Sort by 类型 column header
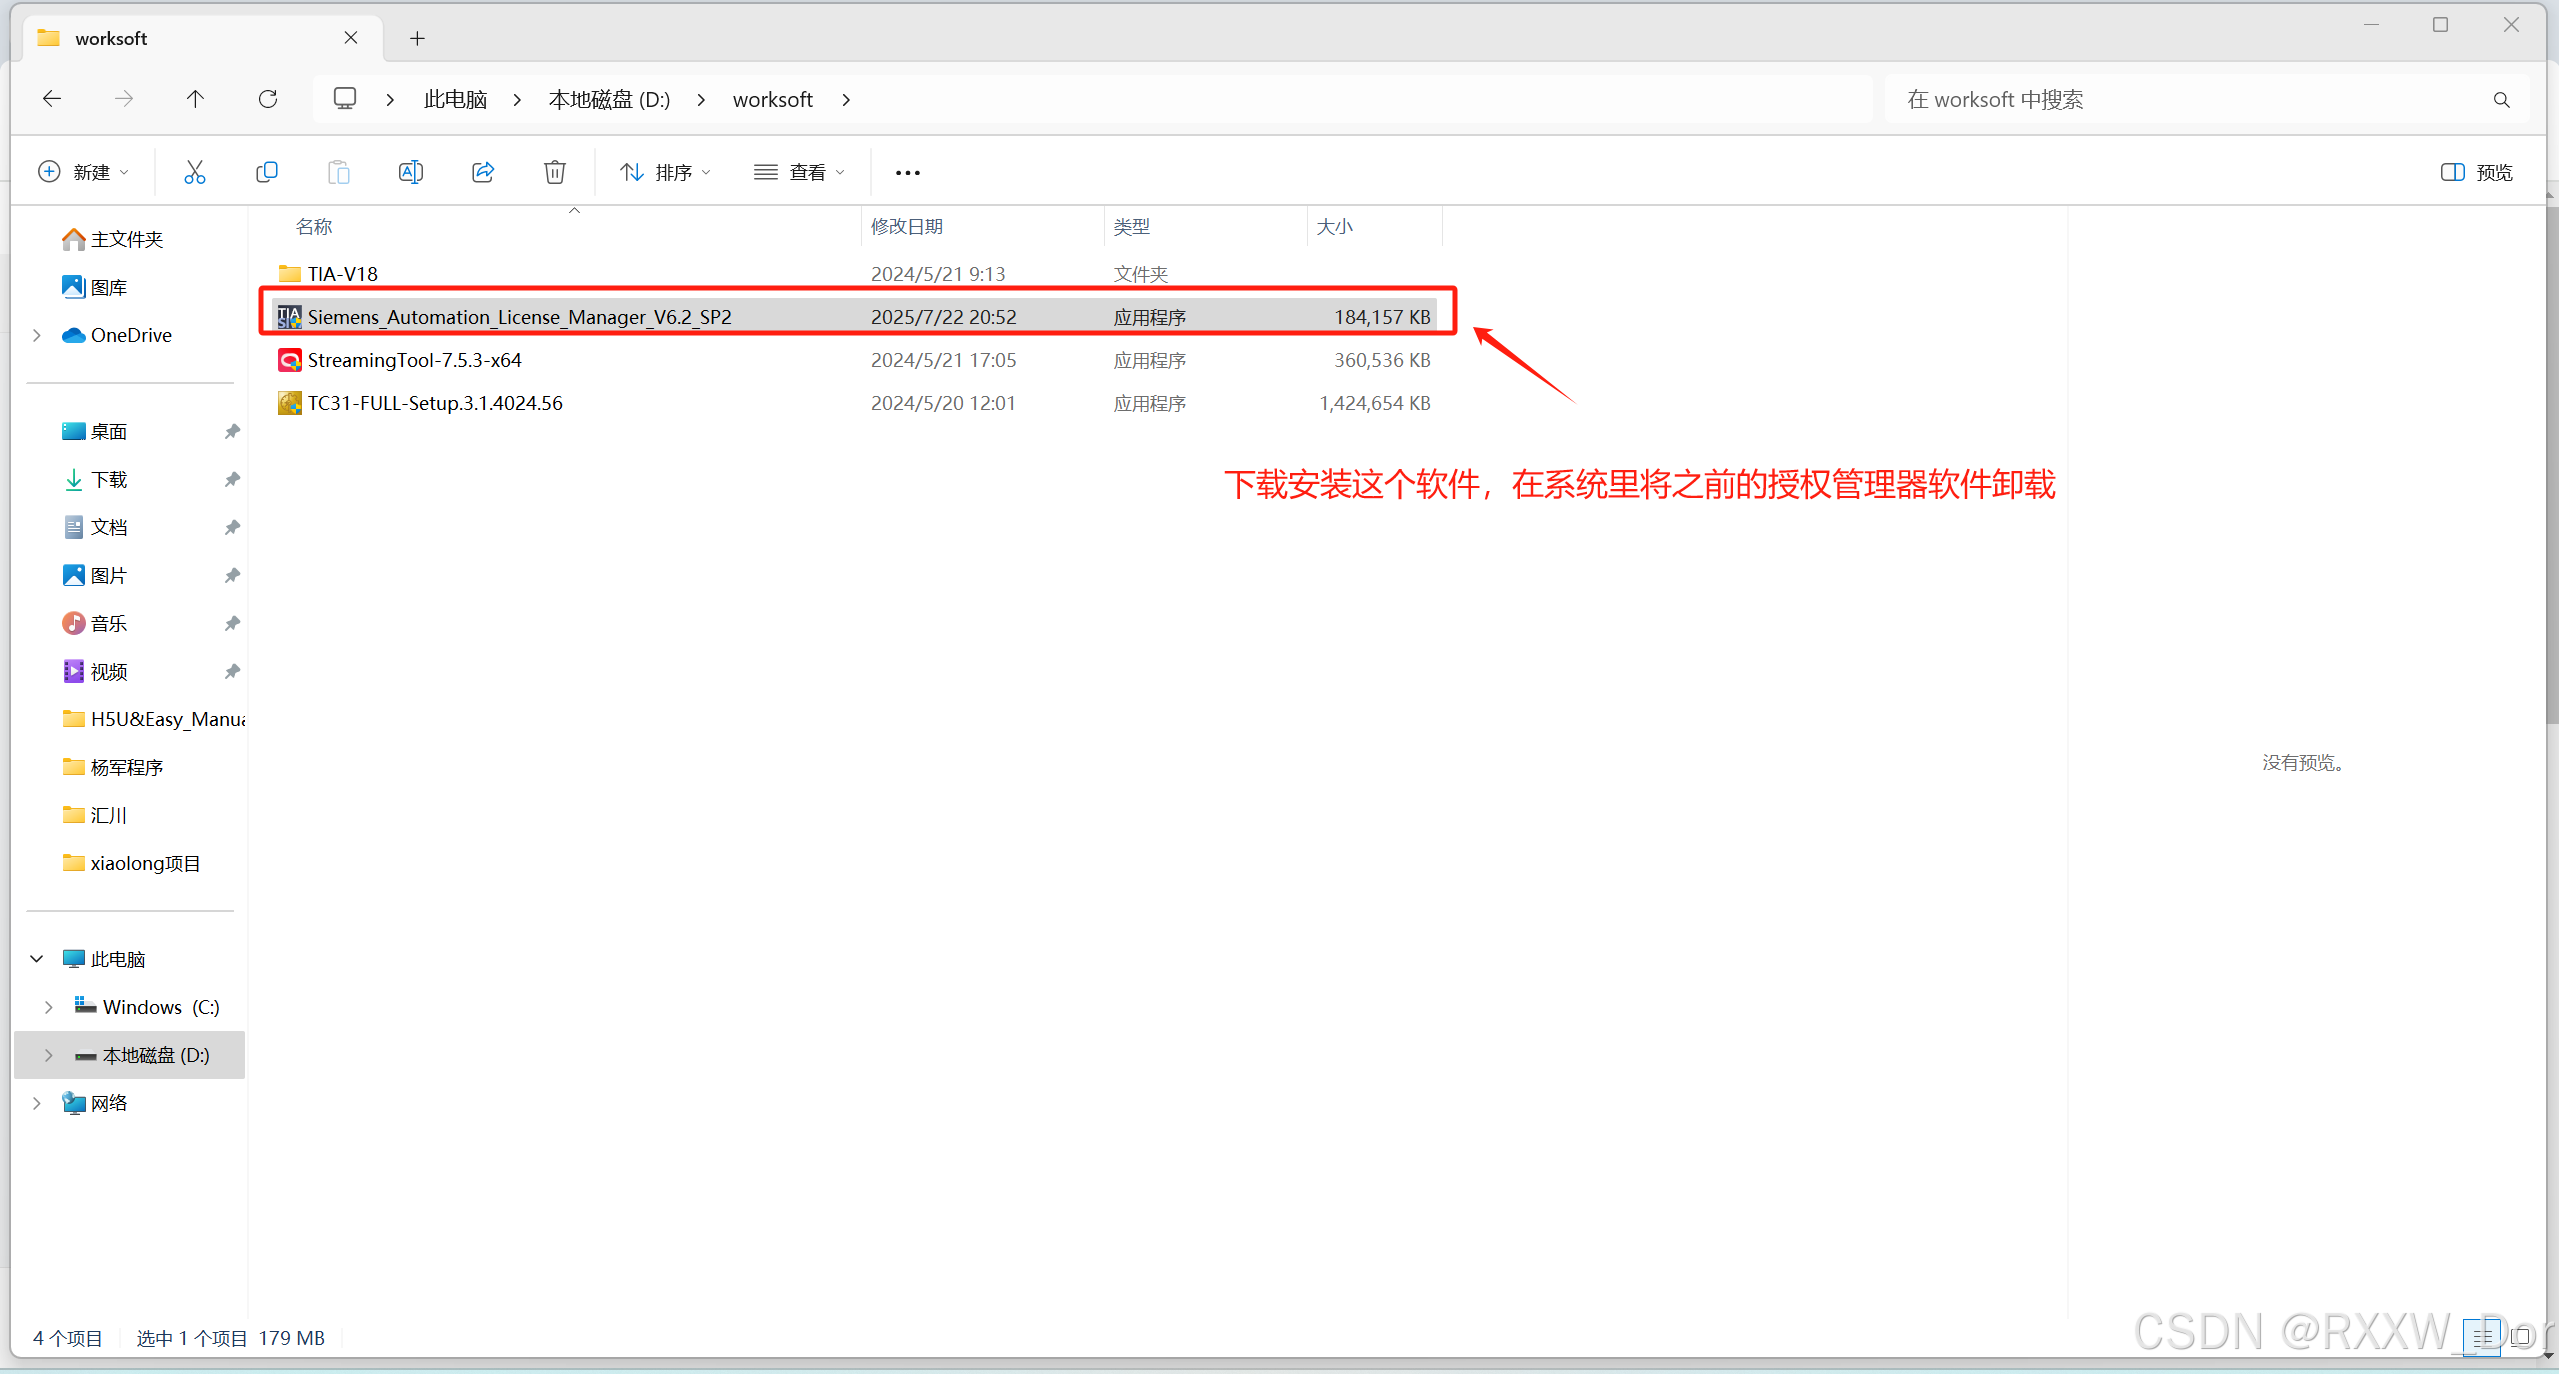This screenshot has height=1374, width=2559. 1132,227
